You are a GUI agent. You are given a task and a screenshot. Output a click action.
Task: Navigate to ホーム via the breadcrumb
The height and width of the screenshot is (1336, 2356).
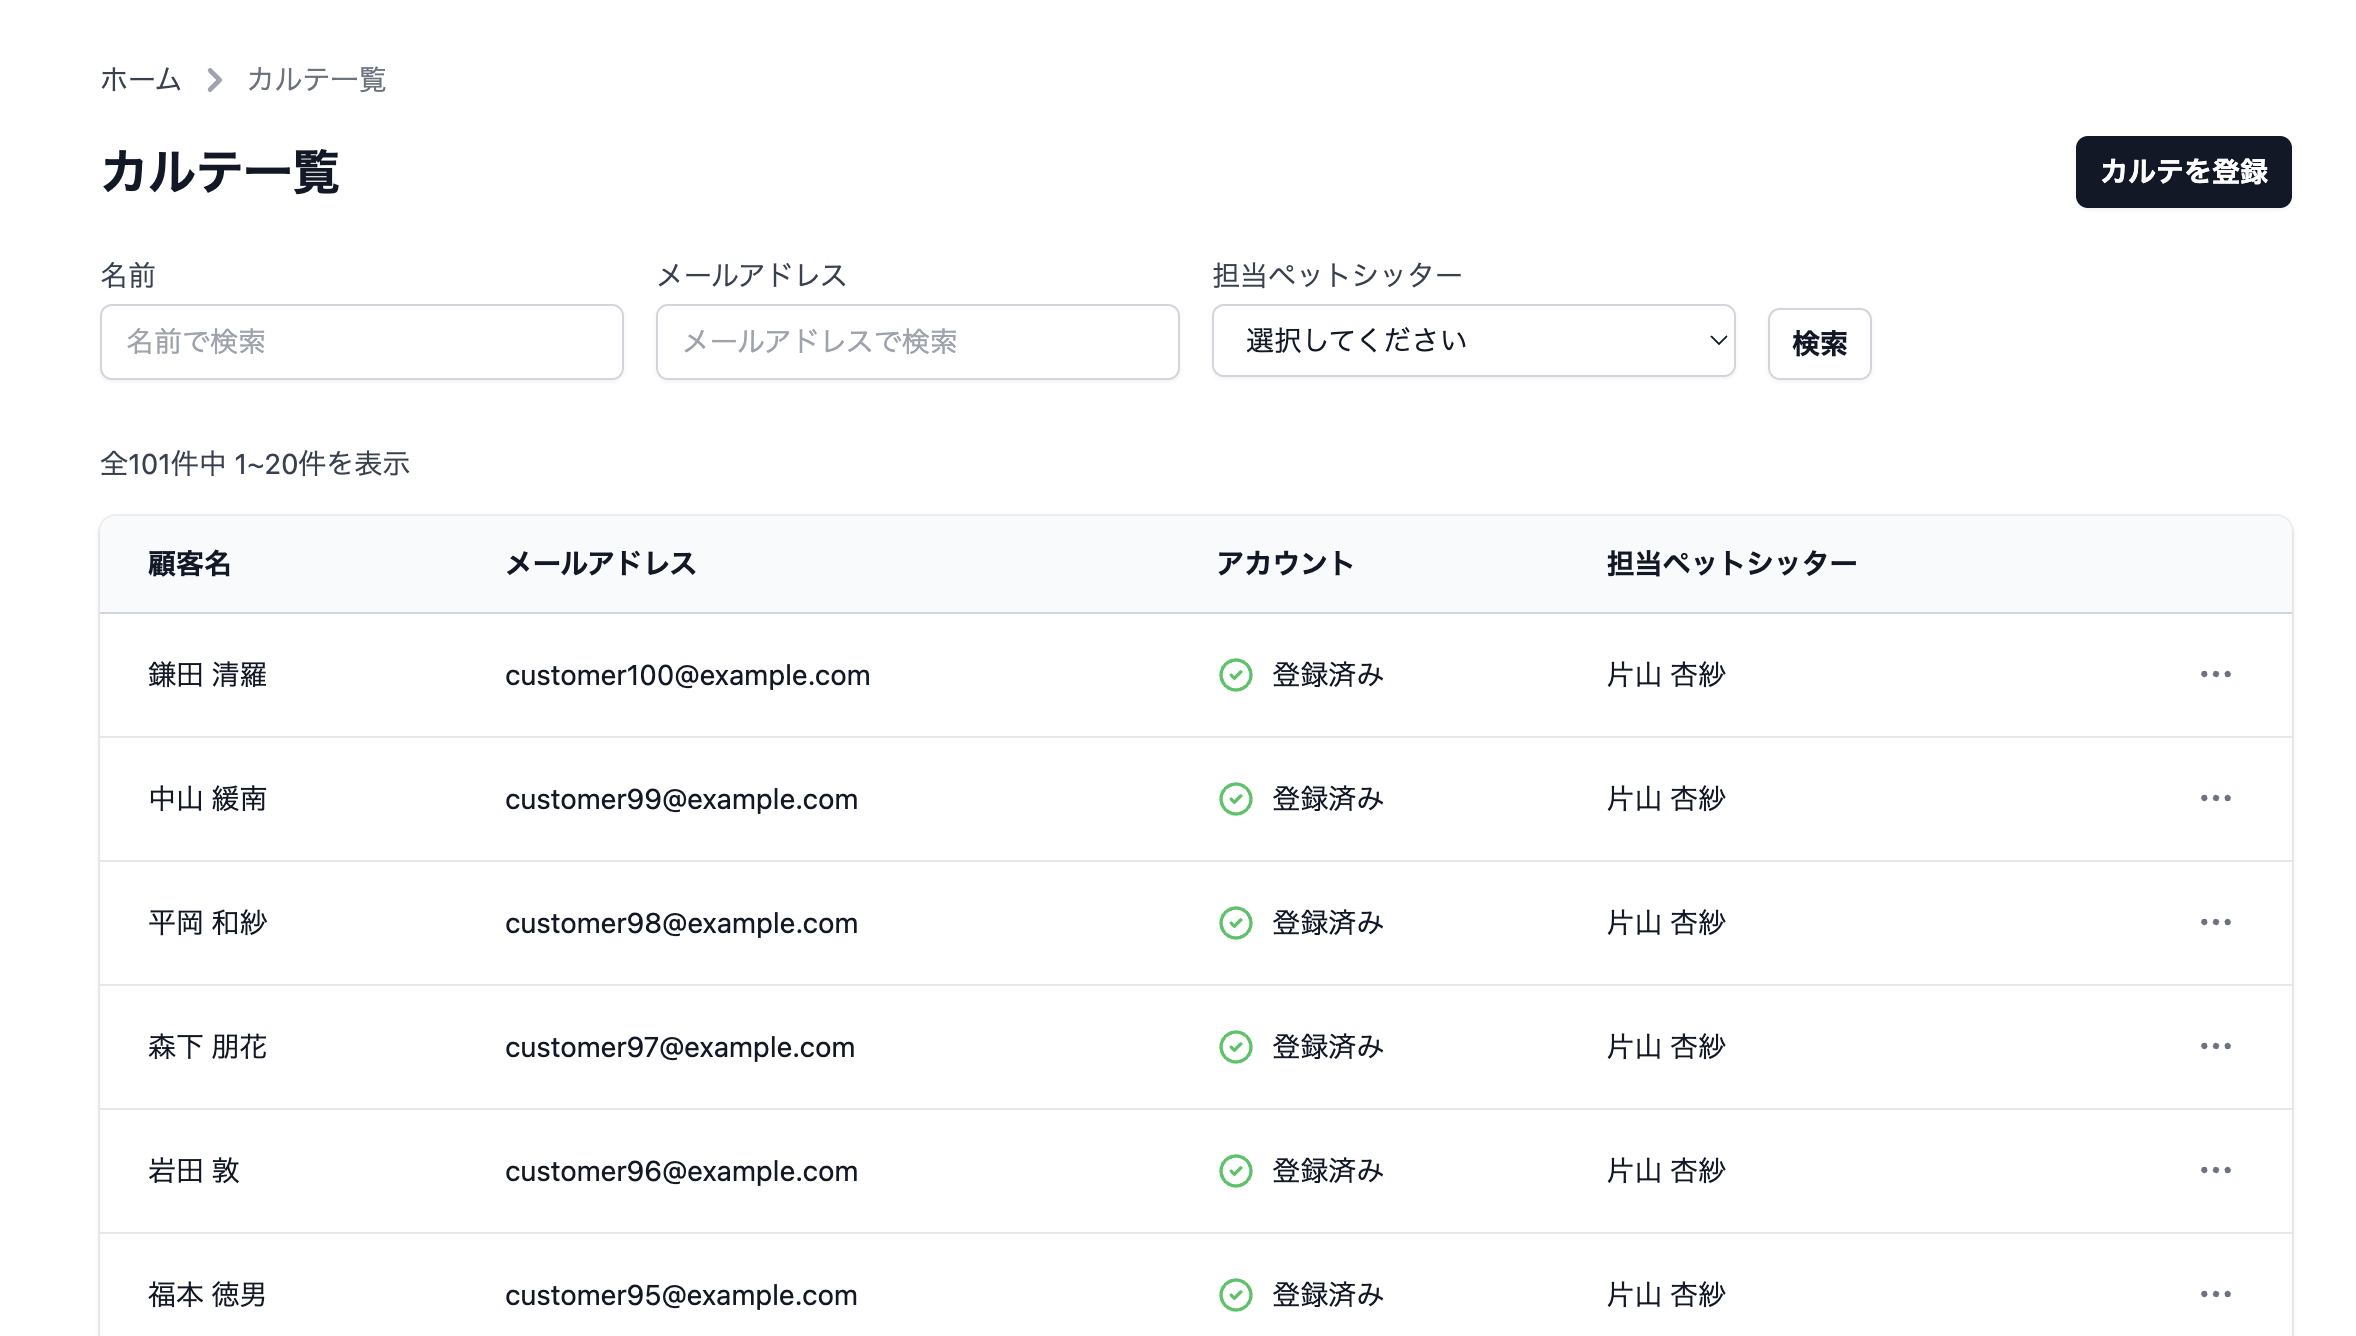click(140, 79)
